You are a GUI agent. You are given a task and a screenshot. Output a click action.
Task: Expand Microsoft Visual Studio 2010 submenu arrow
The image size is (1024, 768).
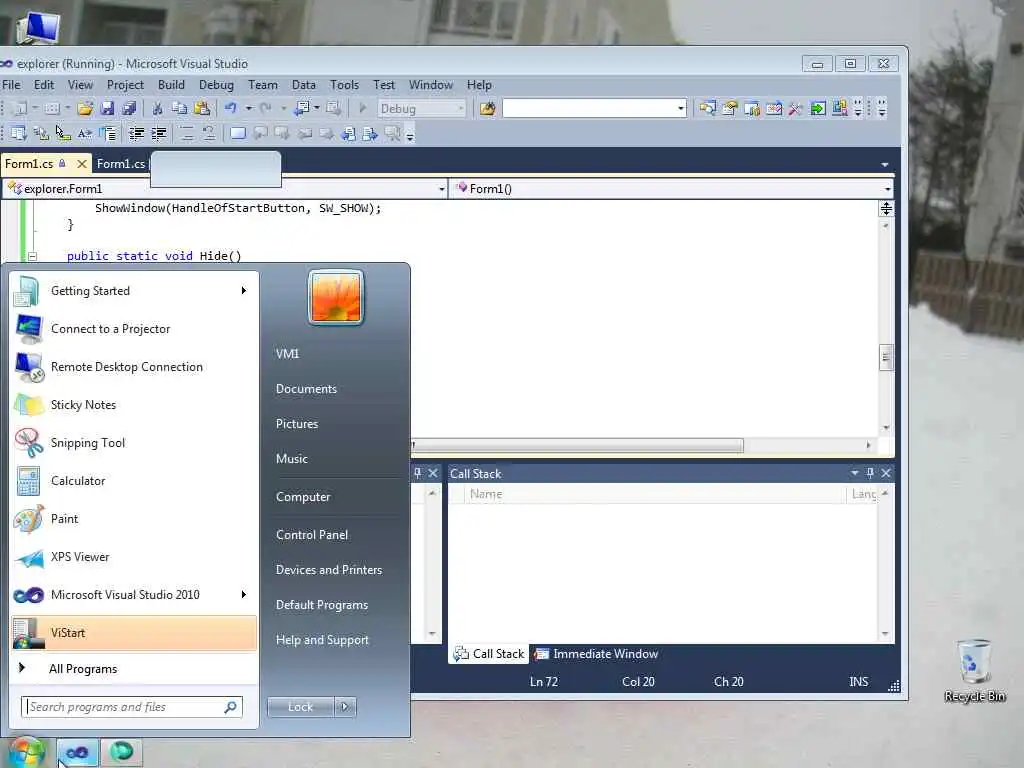(x=244, y=594)
